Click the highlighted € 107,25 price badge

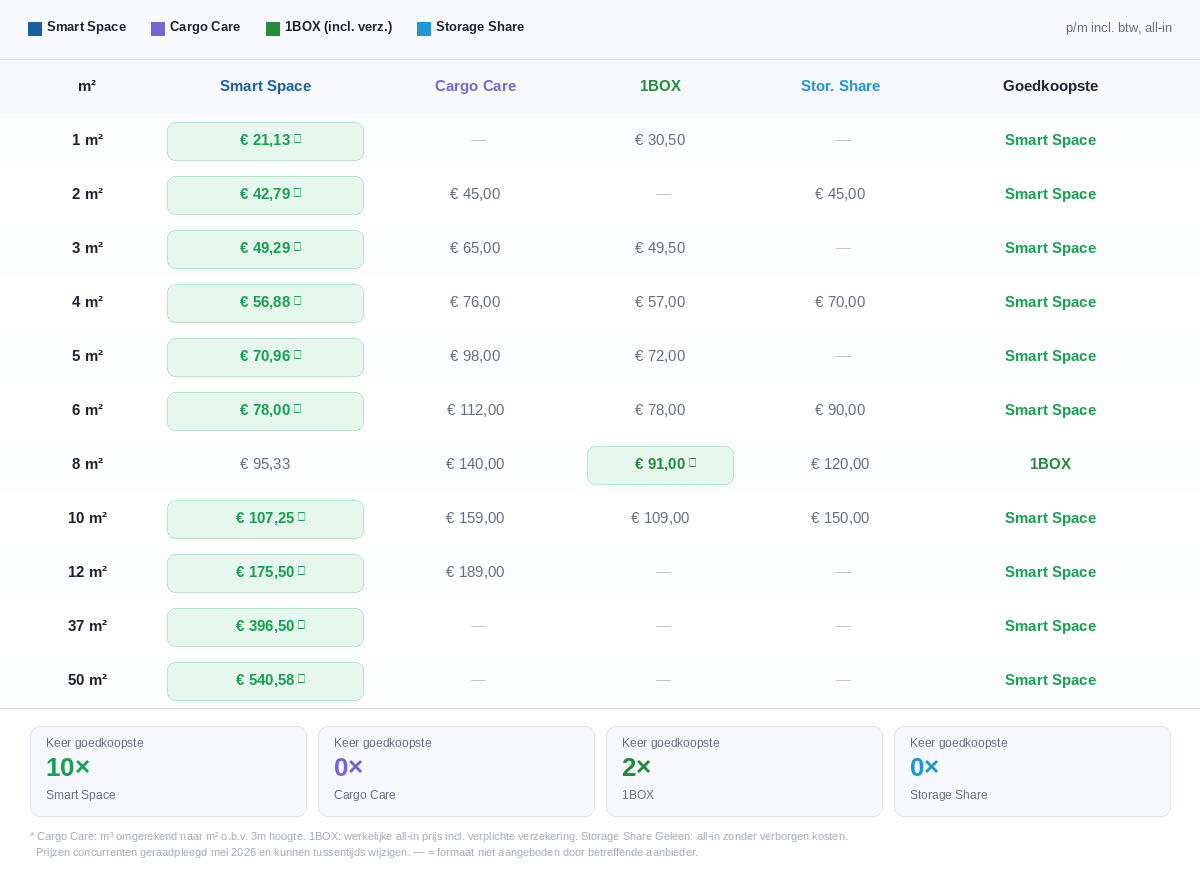265,519
